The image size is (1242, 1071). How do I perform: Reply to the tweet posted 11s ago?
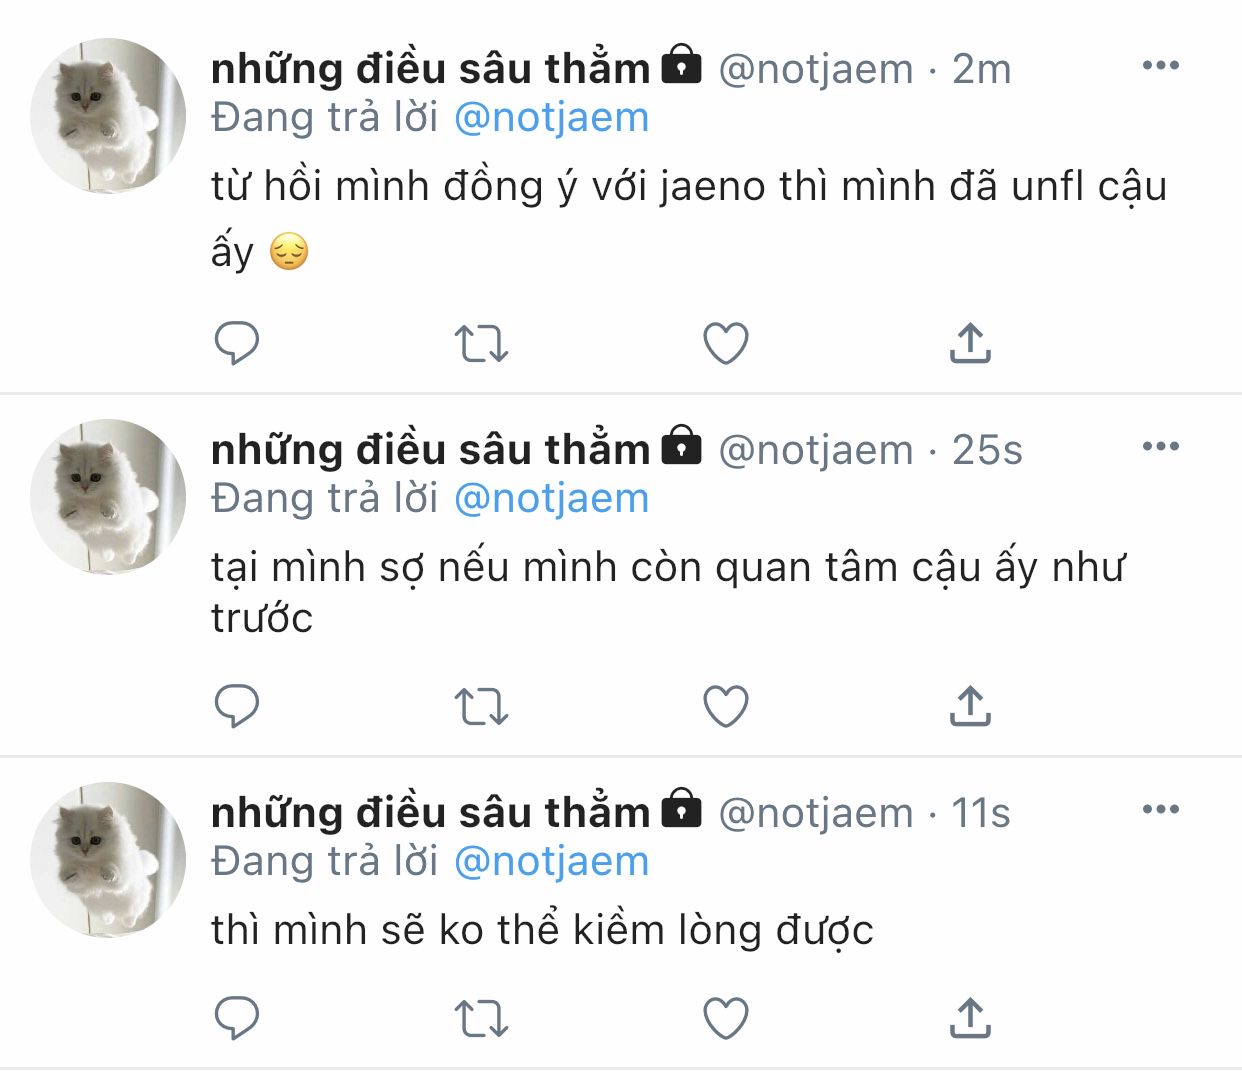[237, 1018]
